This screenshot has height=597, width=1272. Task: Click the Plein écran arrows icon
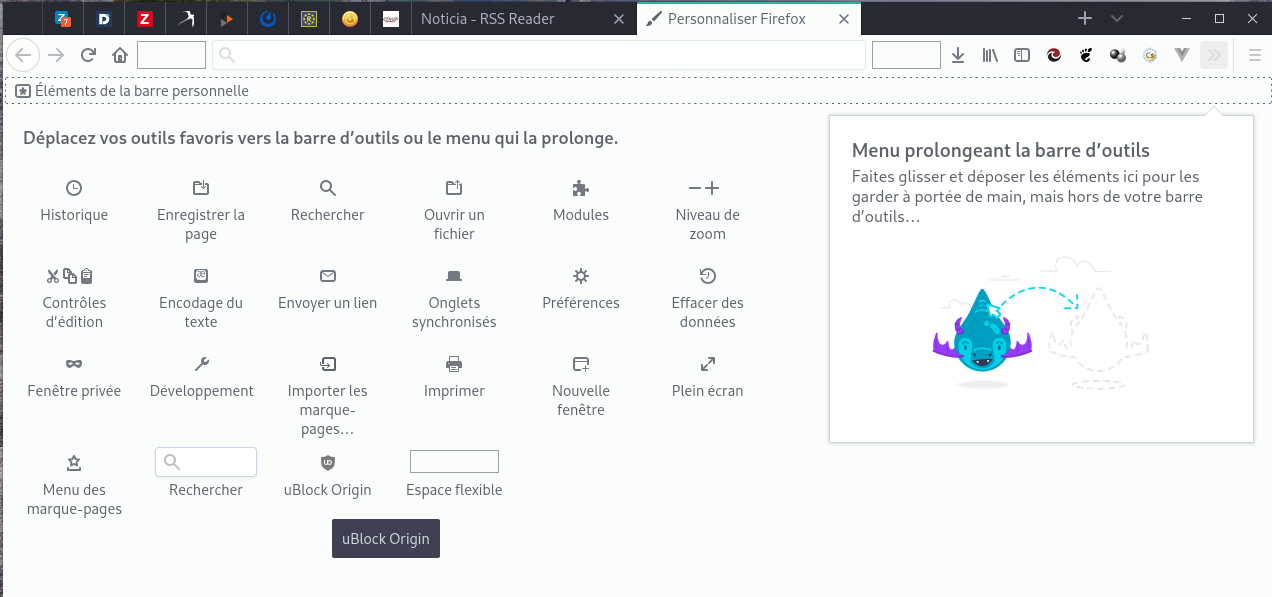click(x=707, y=364)
